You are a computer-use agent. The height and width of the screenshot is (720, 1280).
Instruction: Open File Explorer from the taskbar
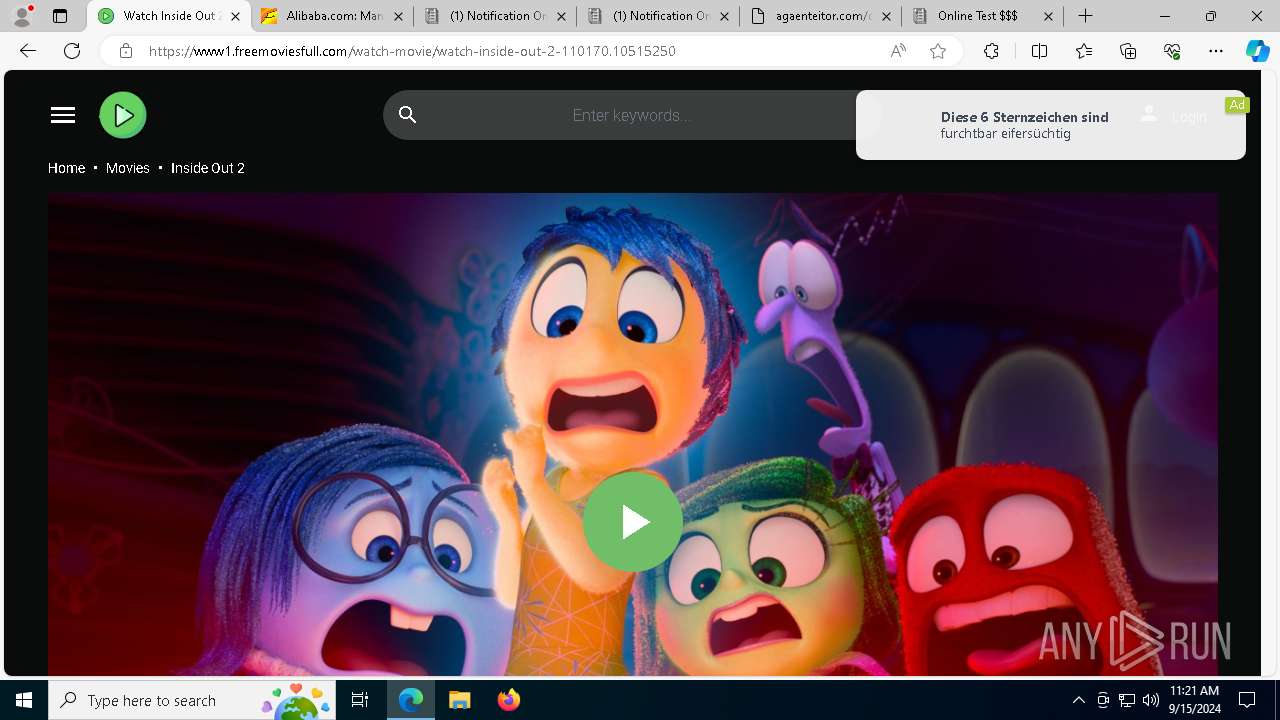point(460,700)
